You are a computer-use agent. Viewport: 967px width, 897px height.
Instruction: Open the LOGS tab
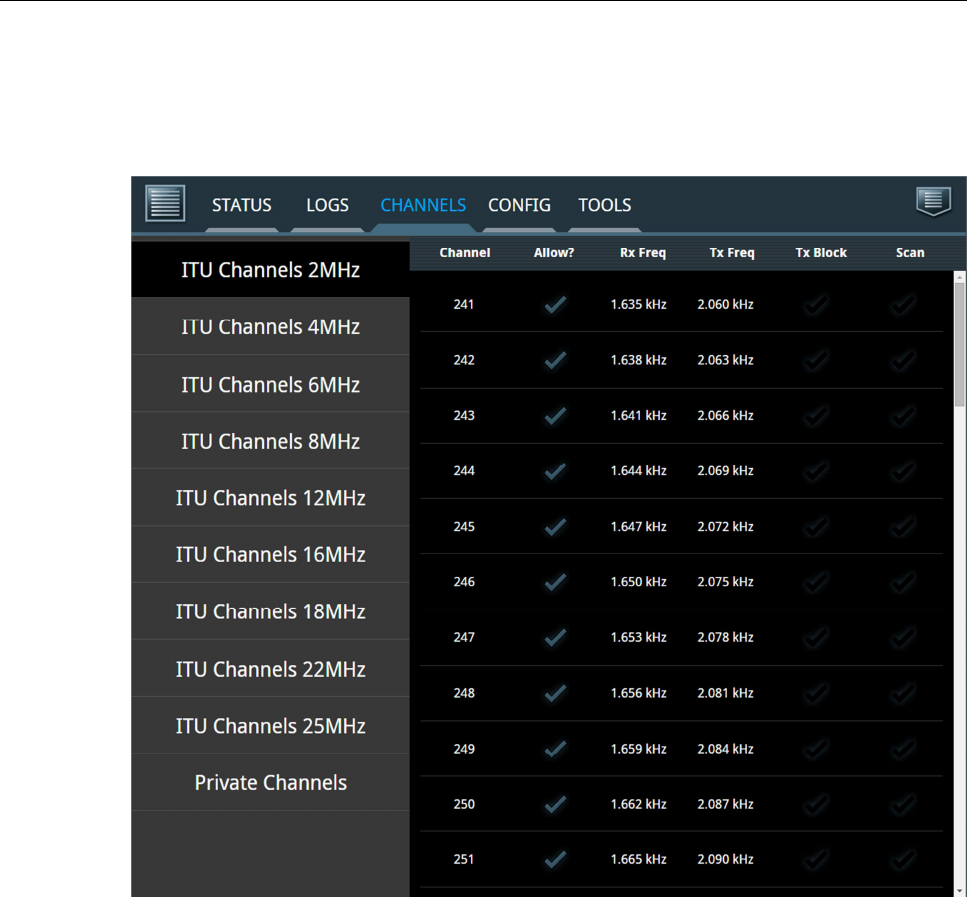pos(327,205)
